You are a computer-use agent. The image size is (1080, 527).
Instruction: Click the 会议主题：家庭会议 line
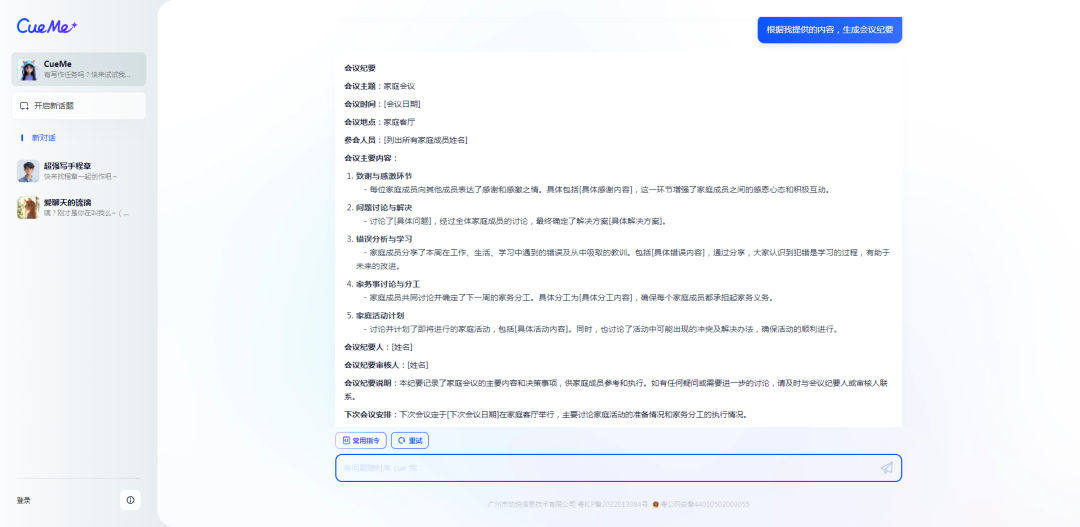click(x=380, y=86)
